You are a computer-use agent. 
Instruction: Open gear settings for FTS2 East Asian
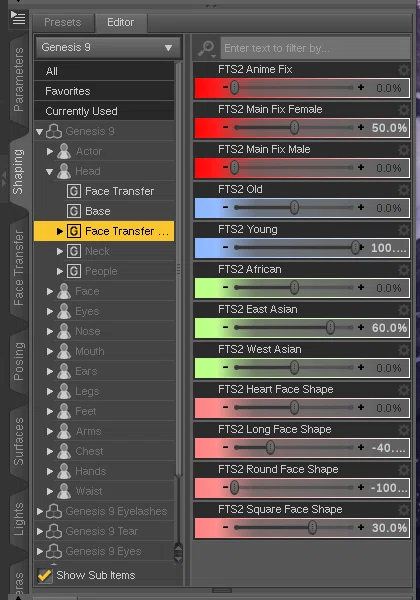403,310
